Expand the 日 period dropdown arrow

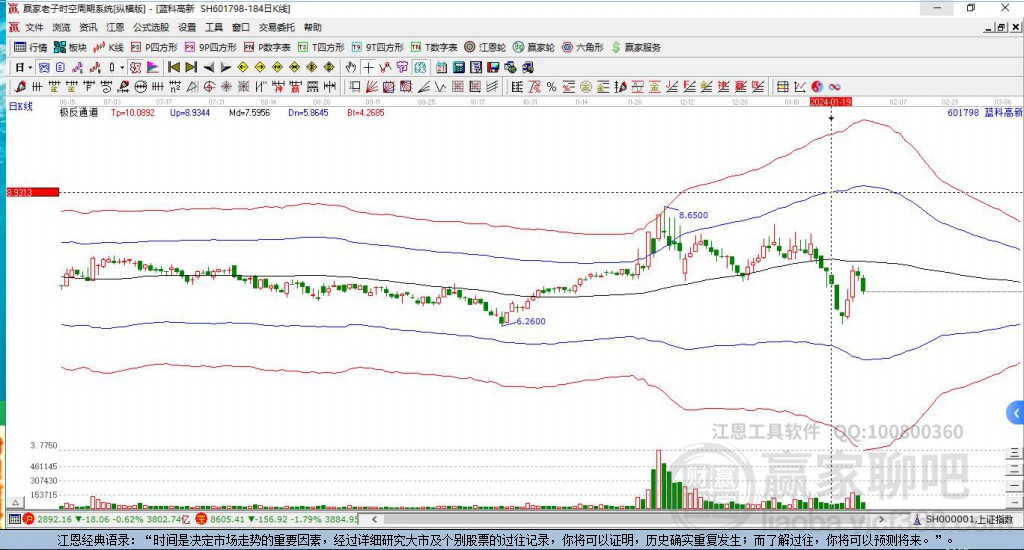pyautogui.click(x=30, y=67)
